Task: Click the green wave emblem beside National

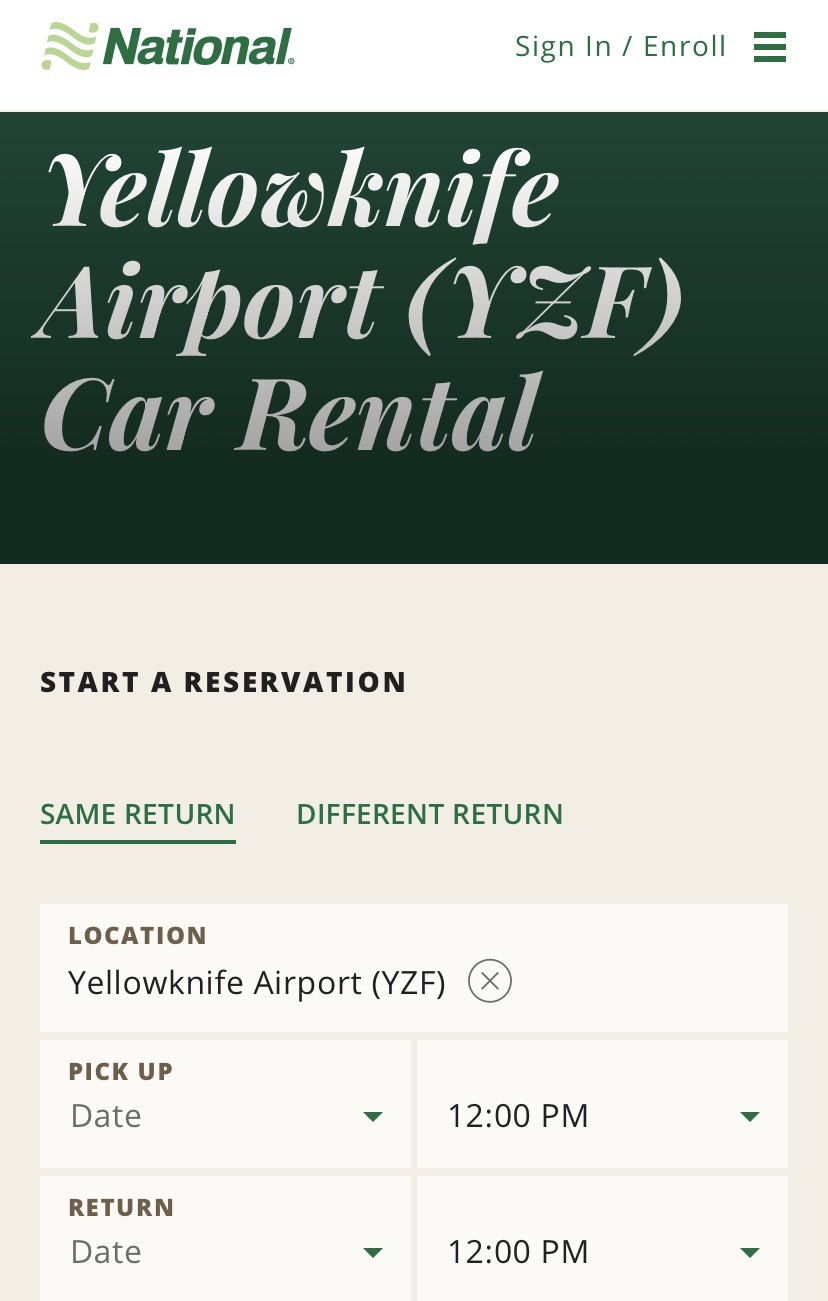Action: (69, 47)
